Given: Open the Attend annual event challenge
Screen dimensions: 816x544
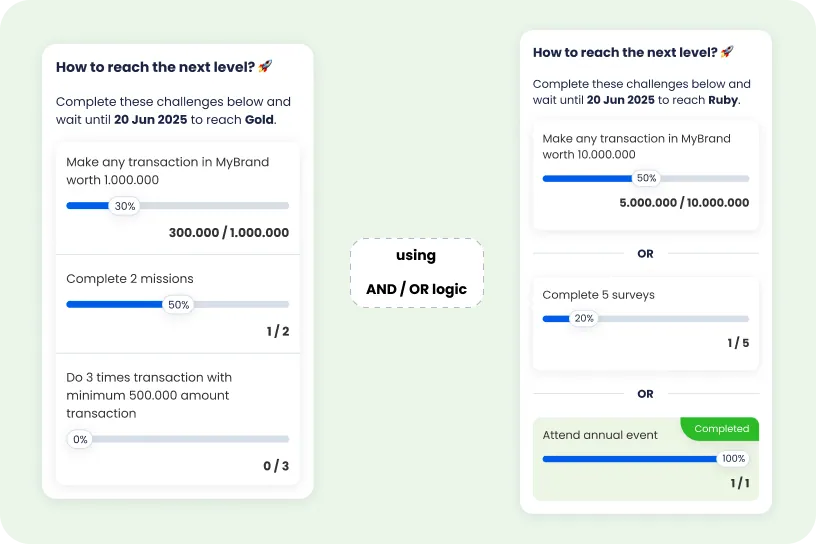Looking at the screenshot, I should (645, 459).
